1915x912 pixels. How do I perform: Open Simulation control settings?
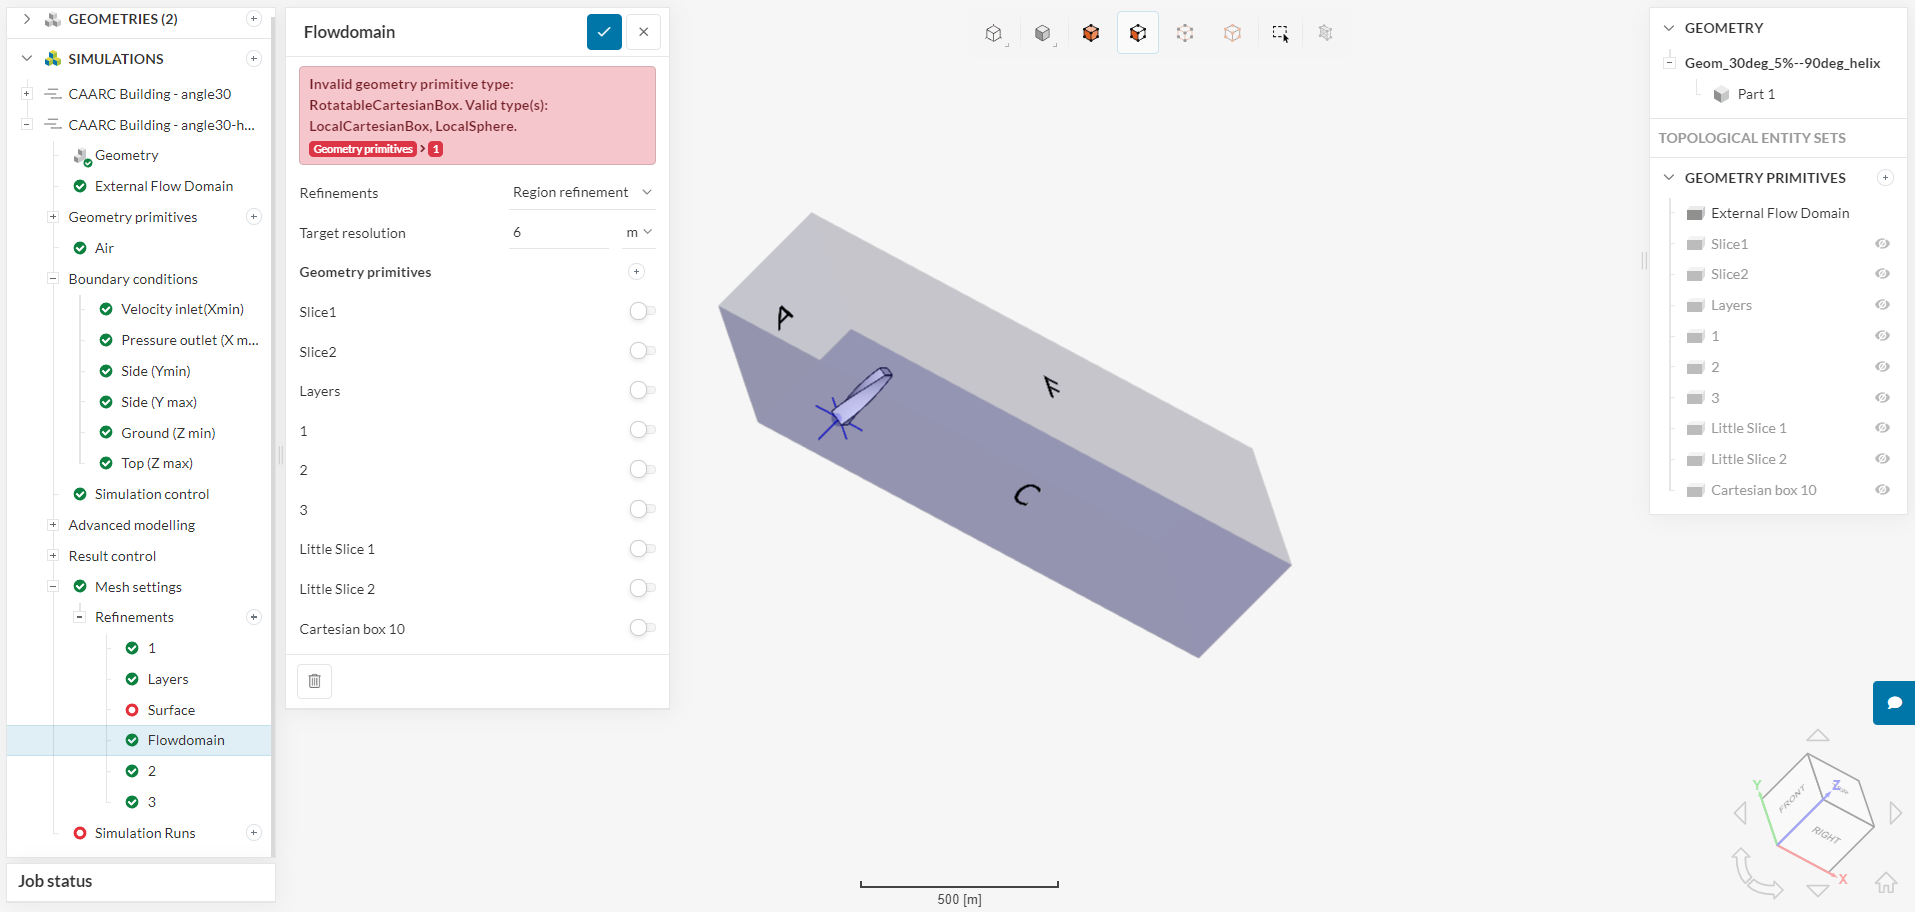coord(152,494)
